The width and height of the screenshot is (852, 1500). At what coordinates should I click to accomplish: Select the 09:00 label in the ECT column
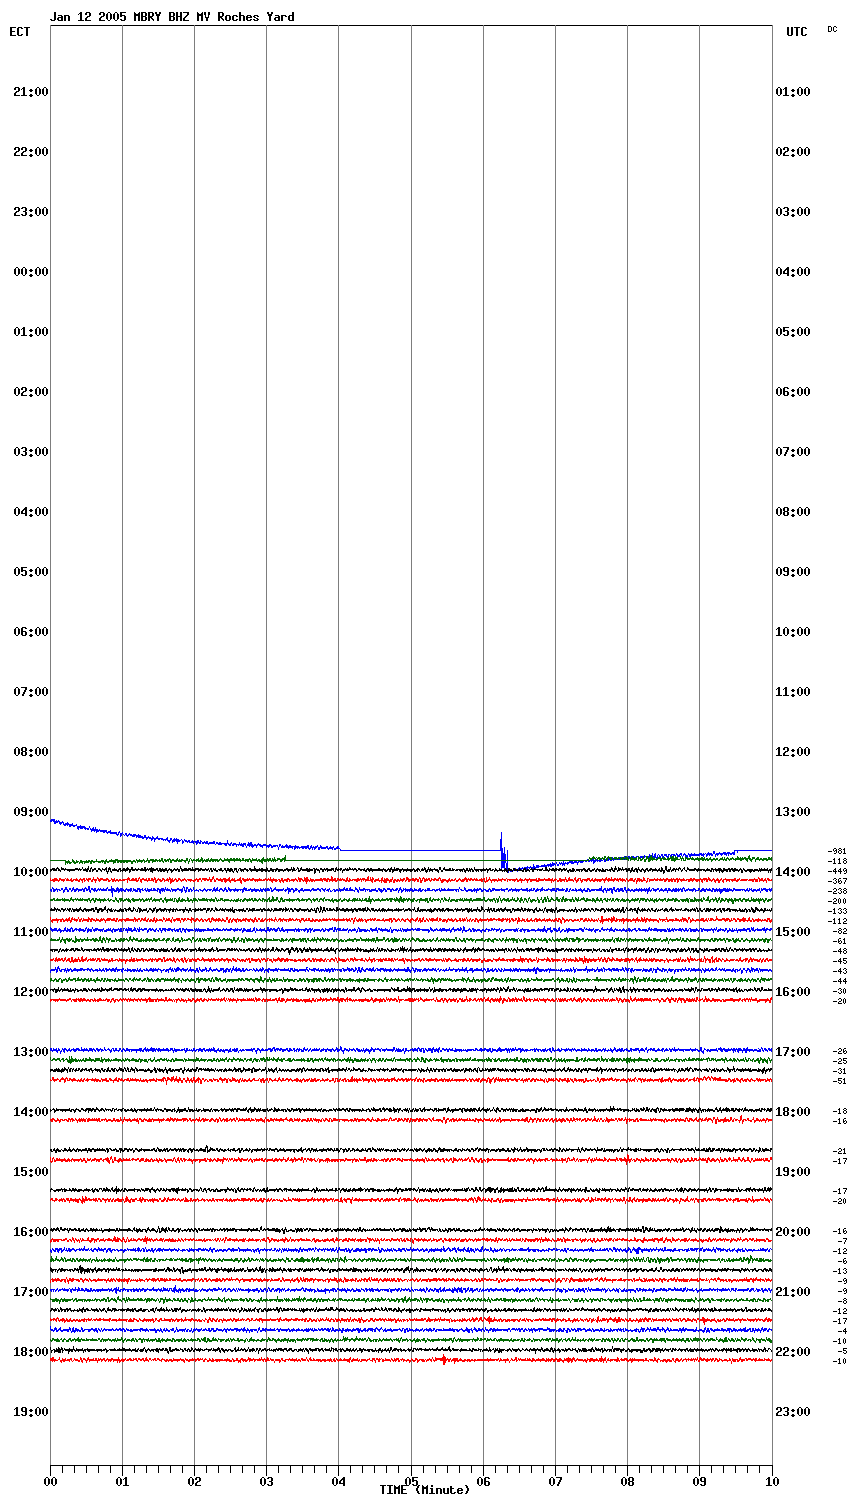point(31,812)
